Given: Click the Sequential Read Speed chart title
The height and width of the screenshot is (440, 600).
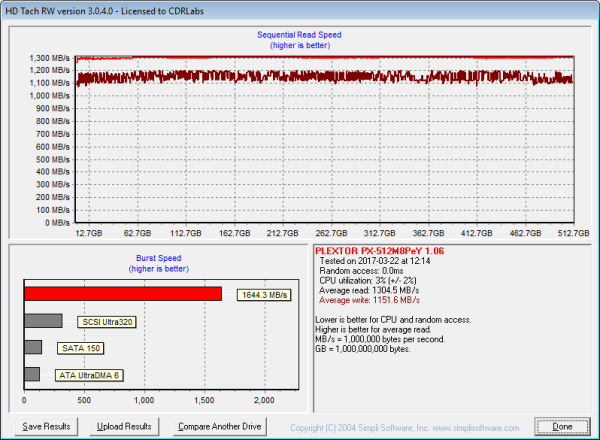Looking at the screenshot, I should pos(300,35).
